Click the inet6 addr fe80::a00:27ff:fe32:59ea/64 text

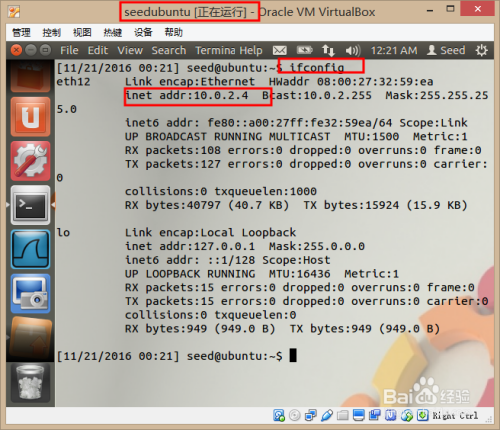tap(259, 123)
